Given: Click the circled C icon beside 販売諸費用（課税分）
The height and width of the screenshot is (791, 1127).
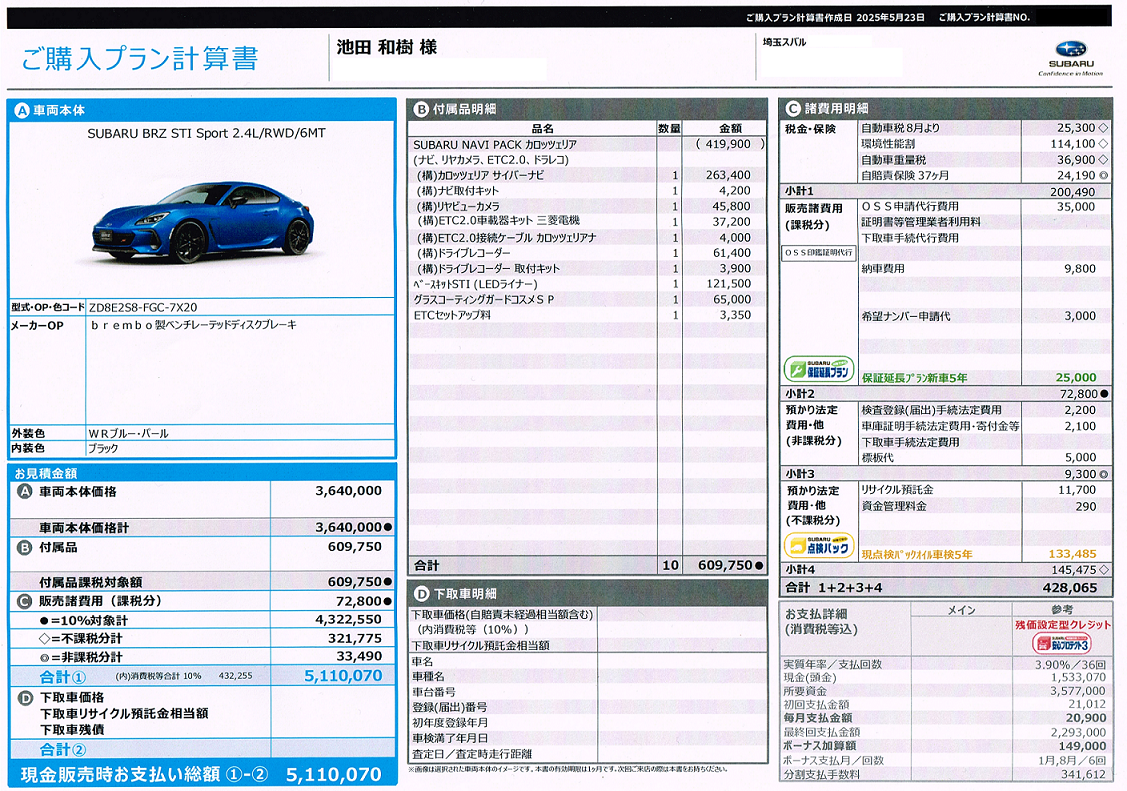Looking at the screenshot, I should pos(25,601).
